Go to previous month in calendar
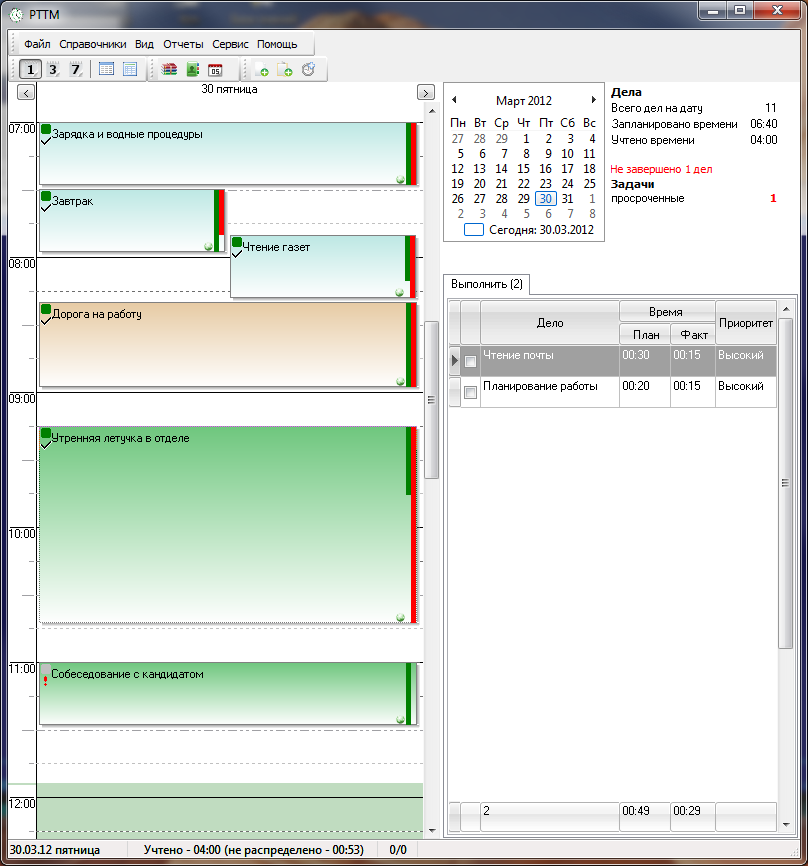Image resolution: width=808 pixels, height=866 pixels. [454, 100]
